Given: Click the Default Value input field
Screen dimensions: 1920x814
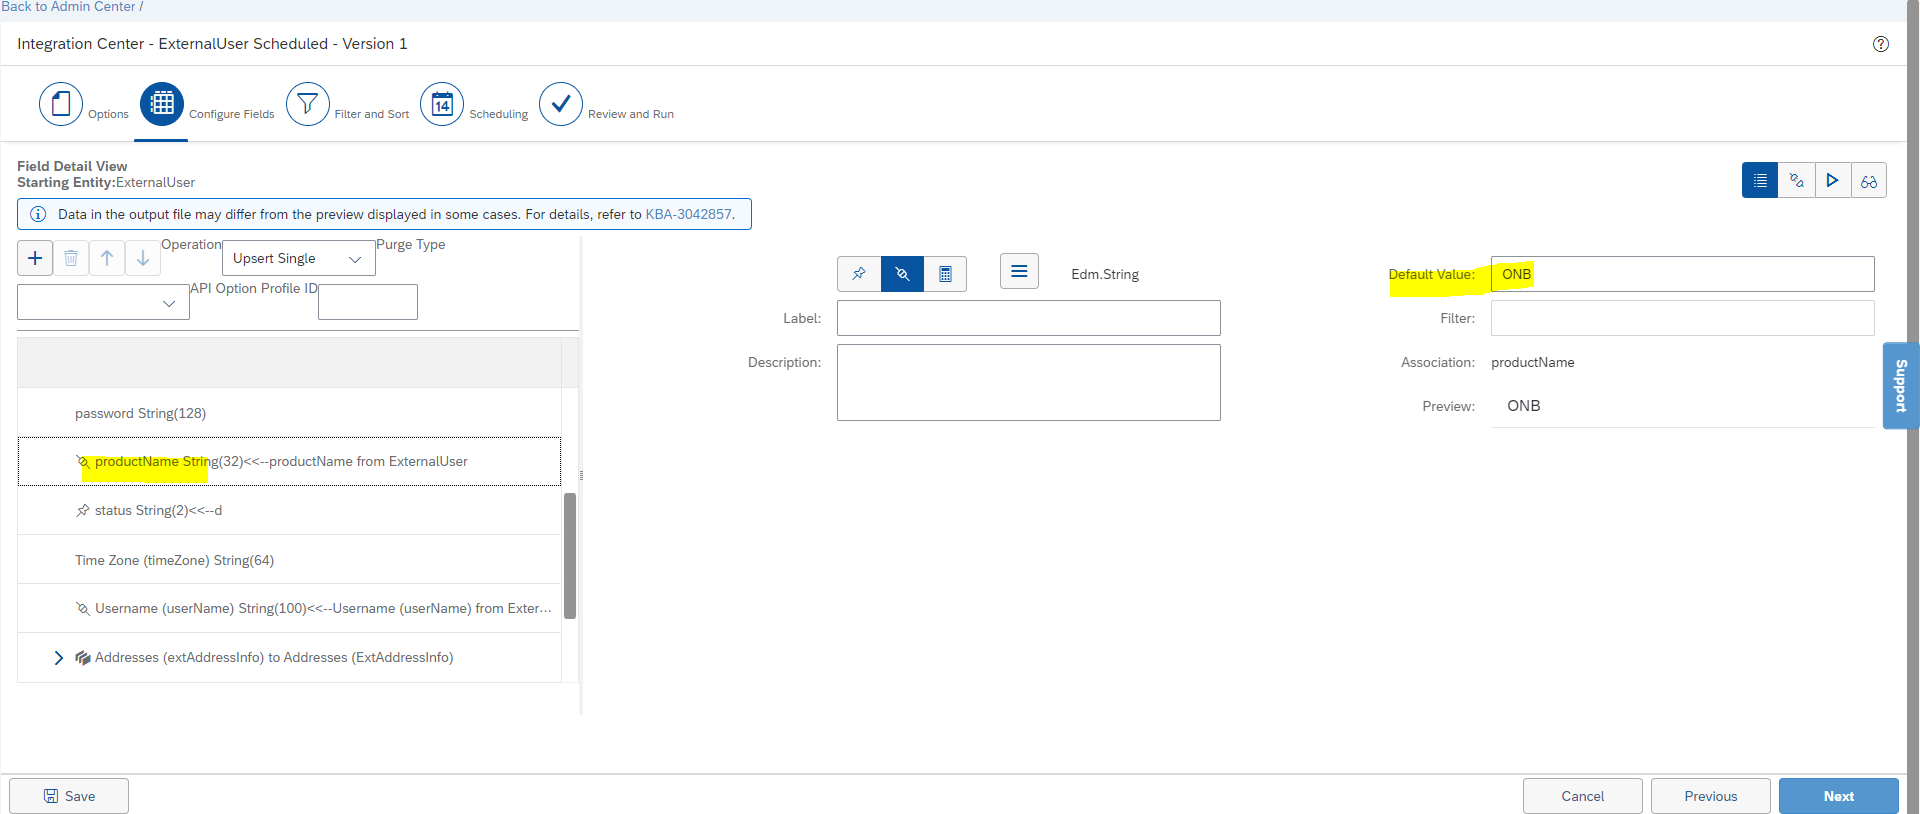Looking at the screenshot, I should coord(1682,274).
